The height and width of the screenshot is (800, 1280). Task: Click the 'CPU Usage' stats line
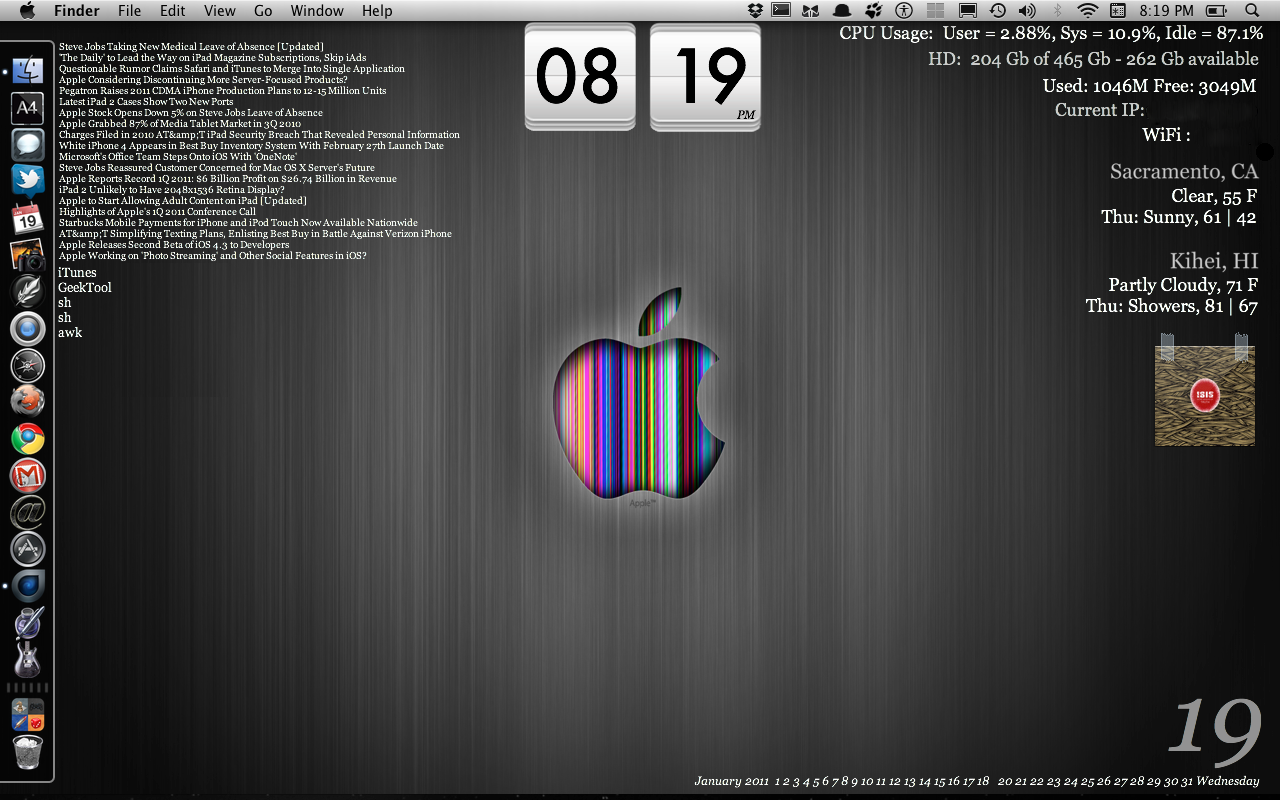[1051, 34]
